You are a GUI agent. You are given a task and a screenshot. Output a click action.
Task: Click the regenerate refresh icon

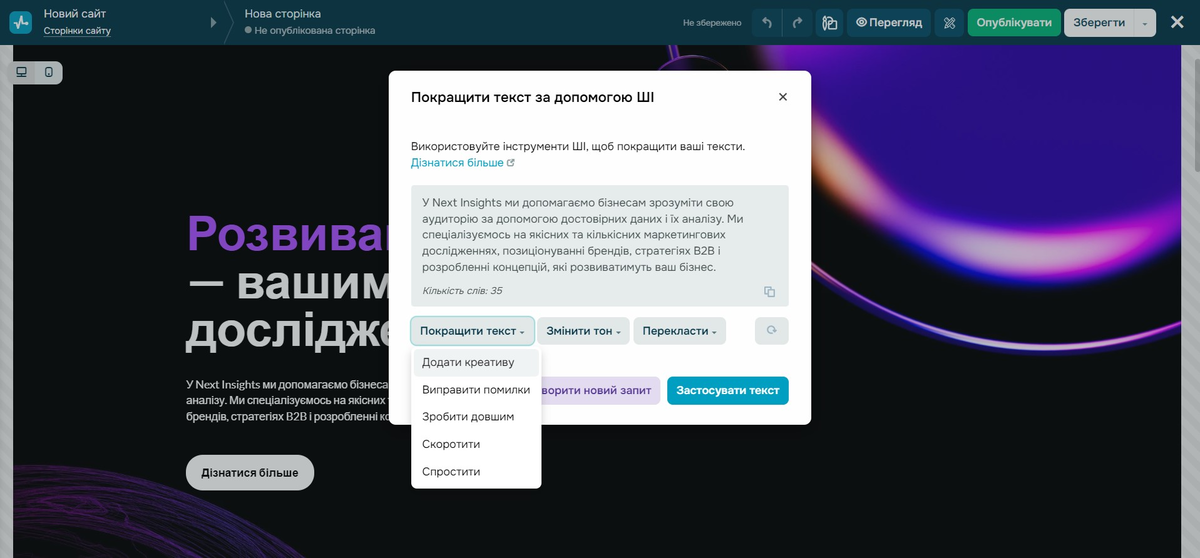772,331
